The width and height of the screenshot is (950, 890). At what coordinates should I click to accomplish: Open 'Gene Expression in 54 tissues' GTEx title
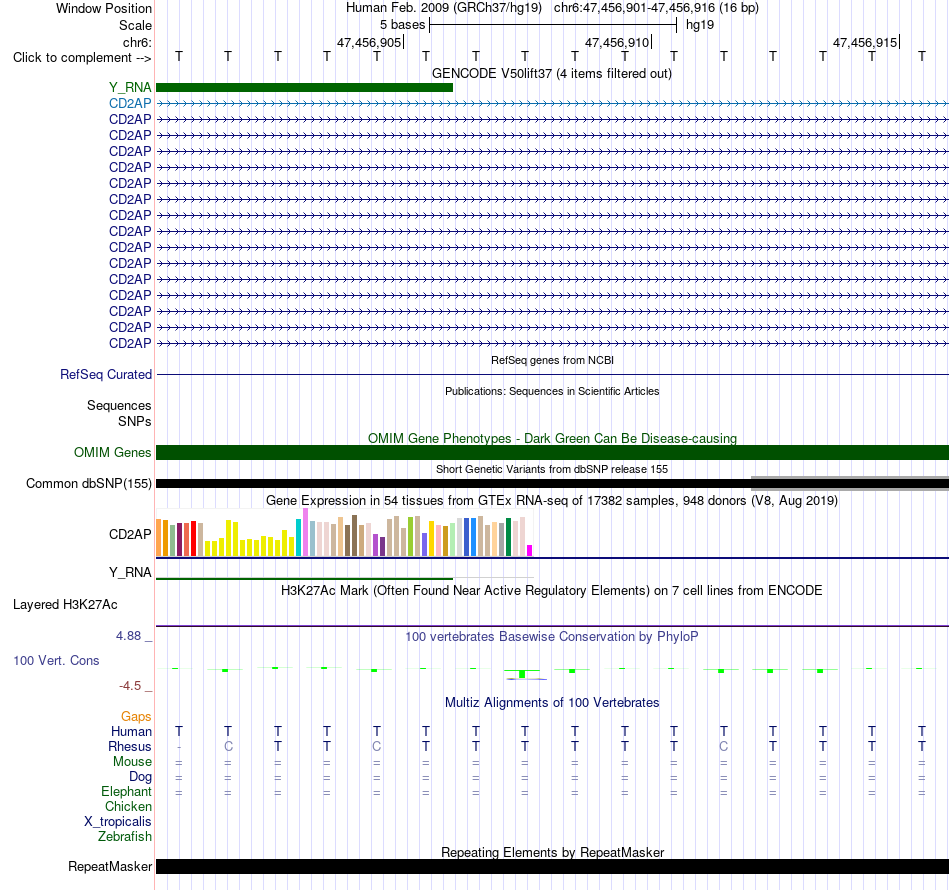[x=552, y=500]
